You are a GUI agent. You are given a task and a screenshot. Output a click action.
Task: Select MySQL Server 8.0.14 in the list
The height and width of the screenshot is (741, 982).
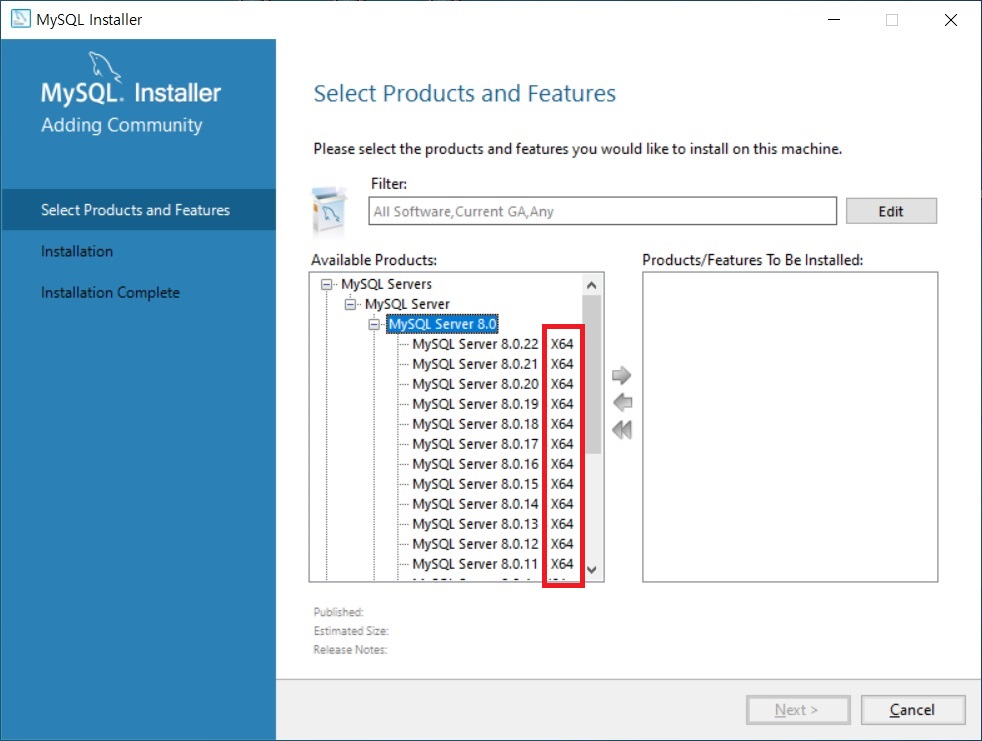[x=492, y=504]
